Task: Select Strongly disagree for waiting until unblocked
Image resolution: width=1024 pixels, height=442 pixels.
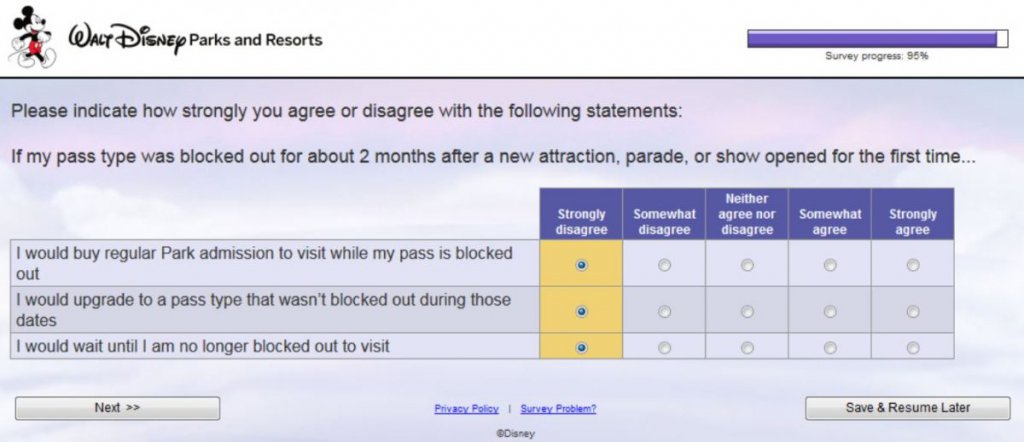Action: coord(581,347)
